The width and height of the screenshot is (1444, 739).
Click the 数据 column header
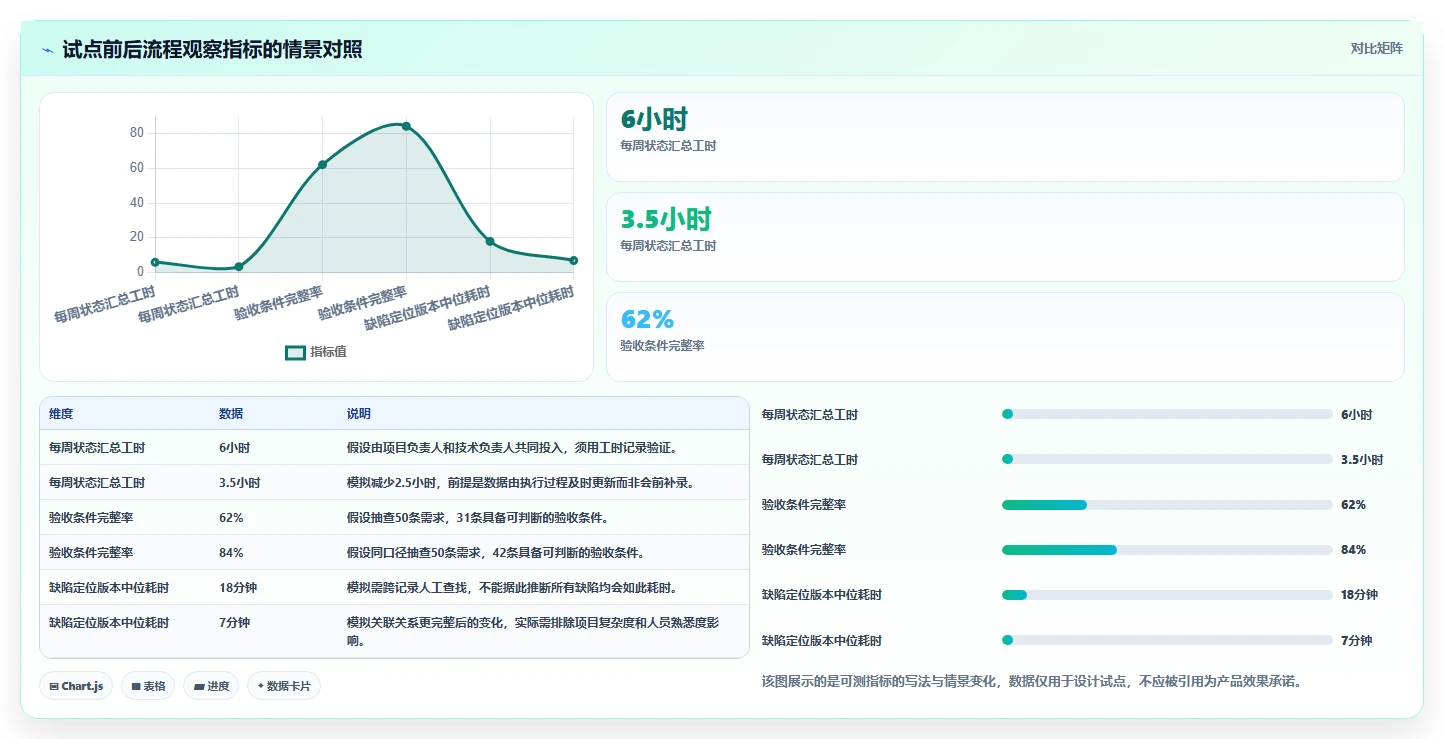pos(231,414)
